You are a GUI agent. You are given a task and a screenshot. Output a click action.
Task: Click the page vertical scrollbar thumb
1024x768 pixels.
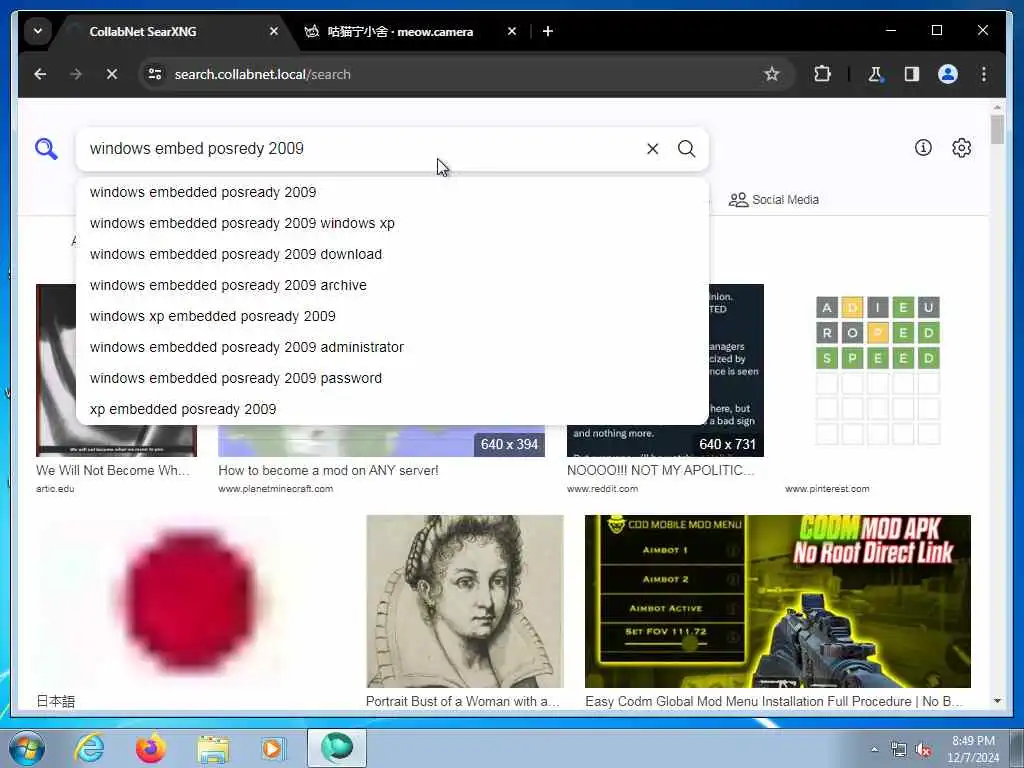pos(997,129)
